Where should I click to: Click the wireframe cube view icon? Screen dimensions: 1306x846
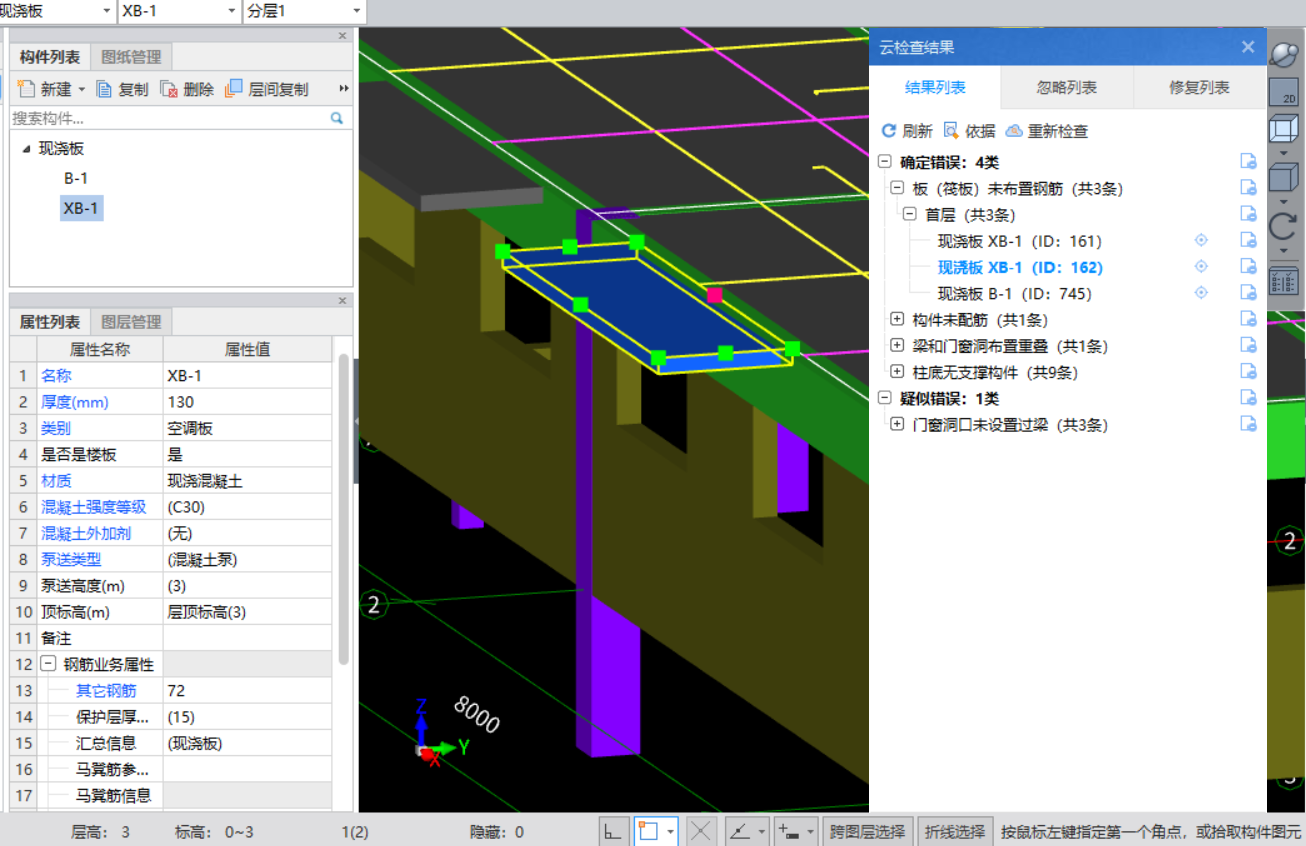tap(1283, 130)
